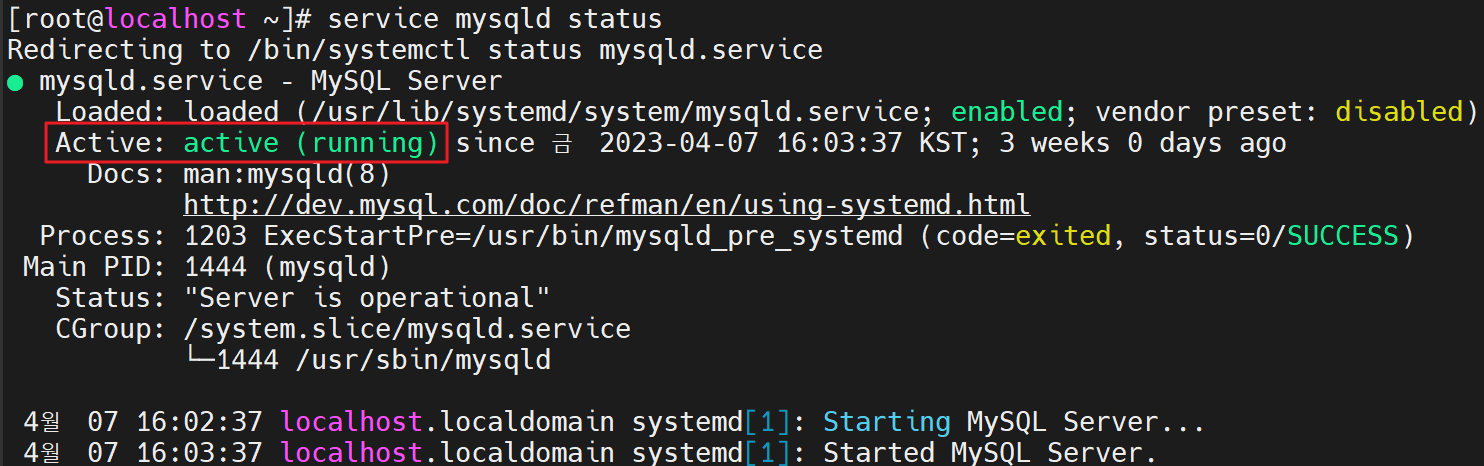Click the green service status dot
This screenshot has height=466, width=1484.
tap(14, 81)
